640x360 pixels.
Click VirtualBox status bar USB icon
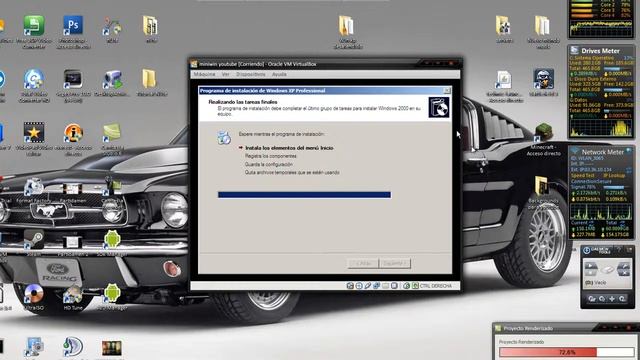368,286
